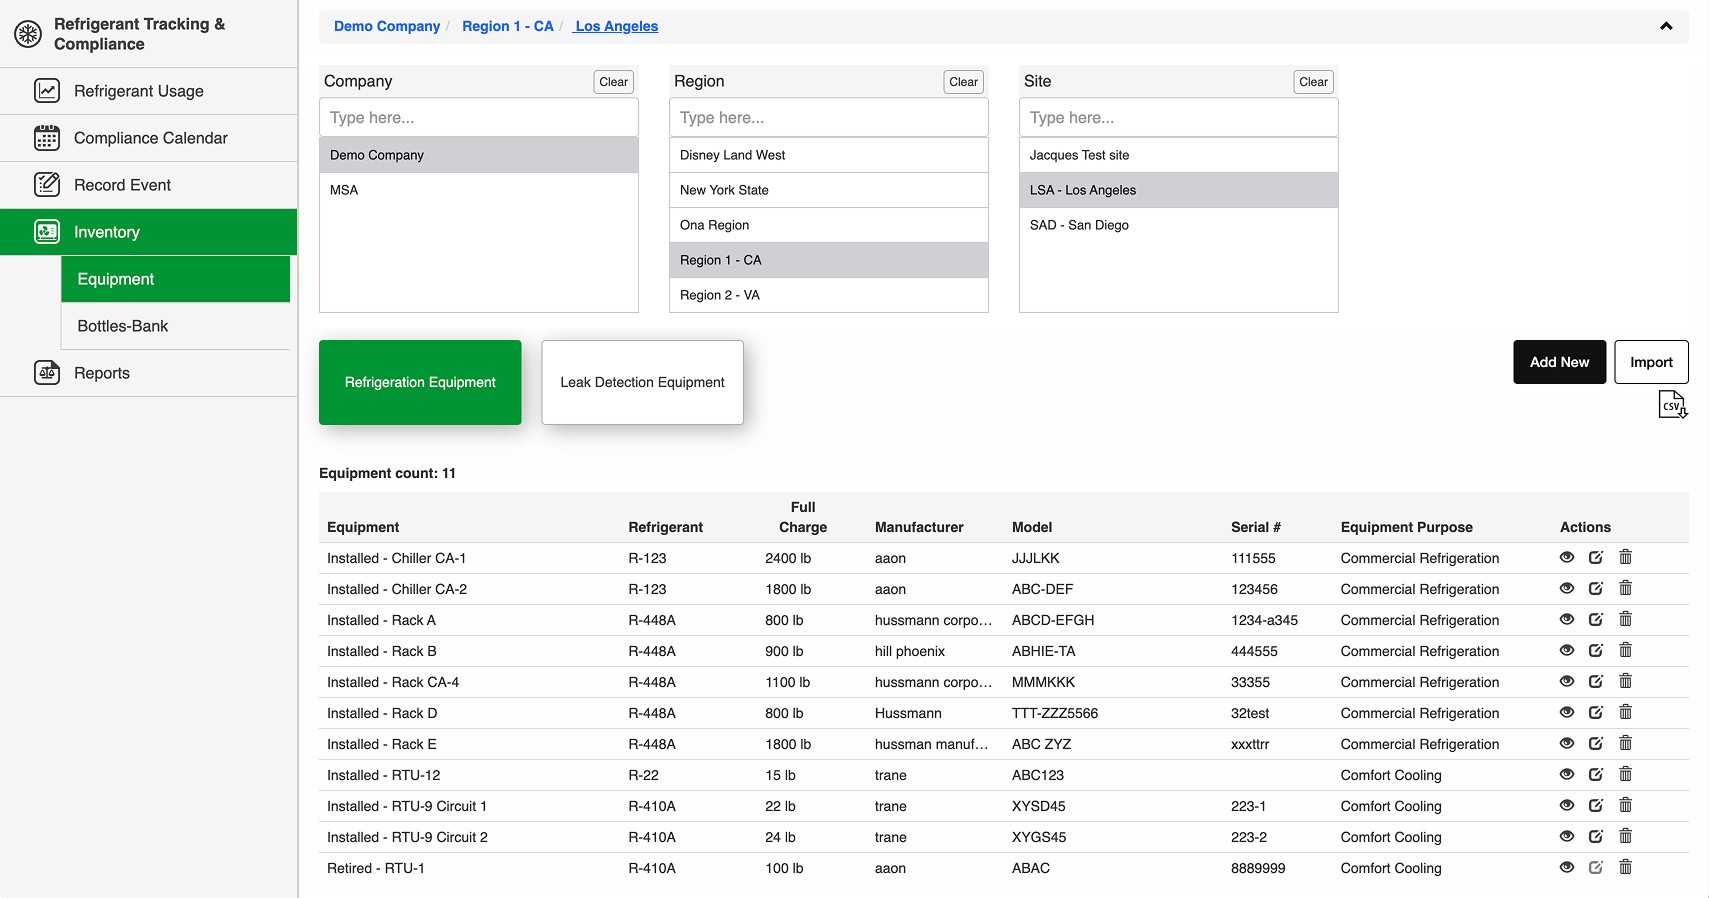This screenshot has width=1709, height=898.
Task: Open Reports section
Action: click(x=148, y=373)
